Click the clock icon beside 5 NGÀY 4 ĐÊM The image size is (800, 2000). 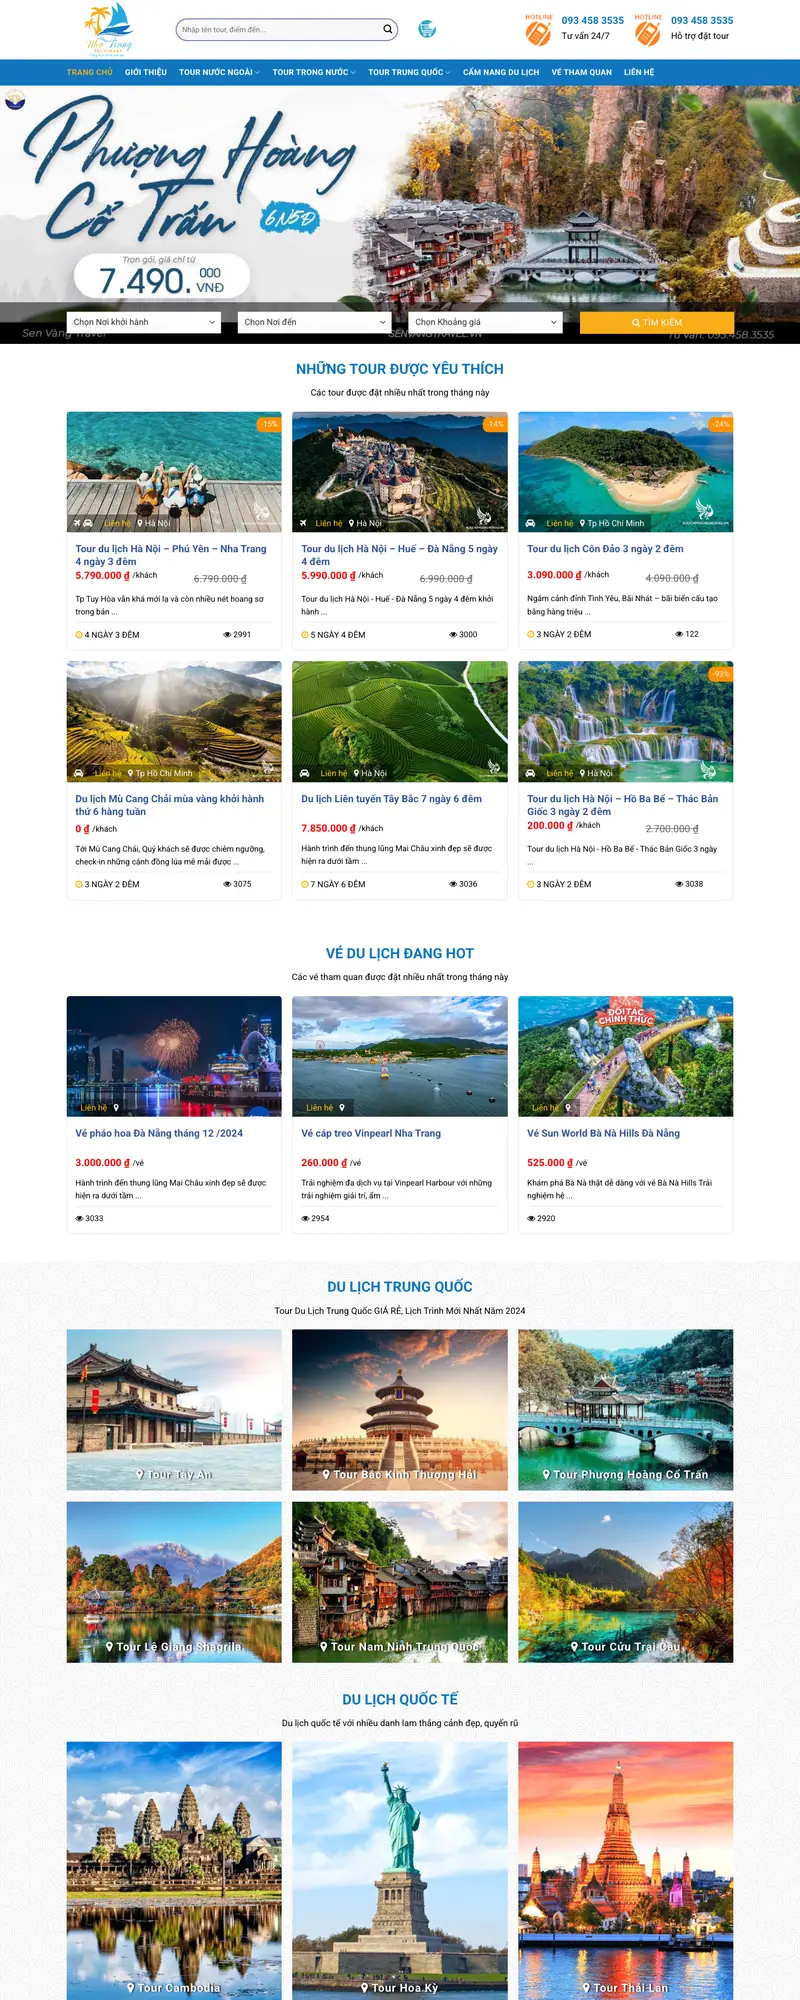click(305, 635)
